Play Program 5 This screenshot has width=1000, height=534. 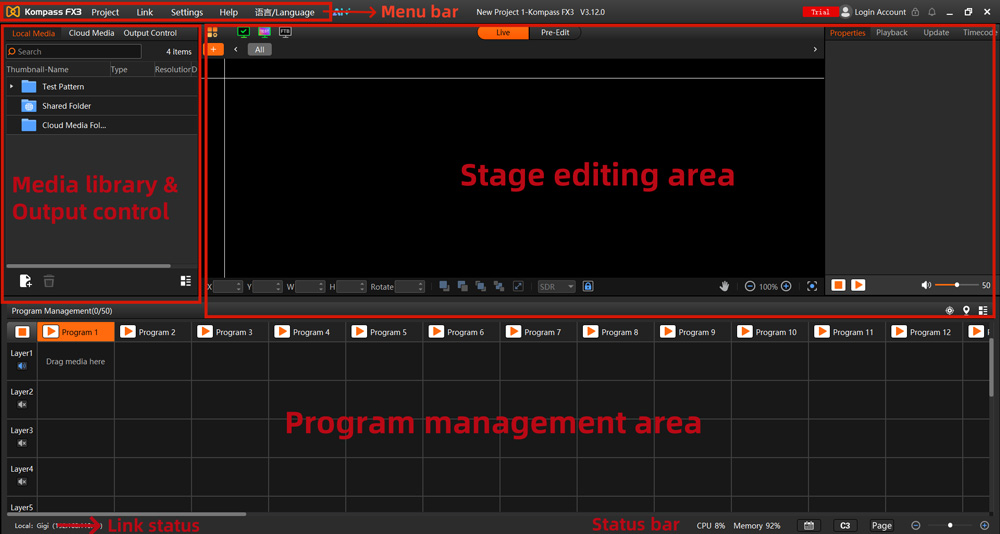[359, 332]
